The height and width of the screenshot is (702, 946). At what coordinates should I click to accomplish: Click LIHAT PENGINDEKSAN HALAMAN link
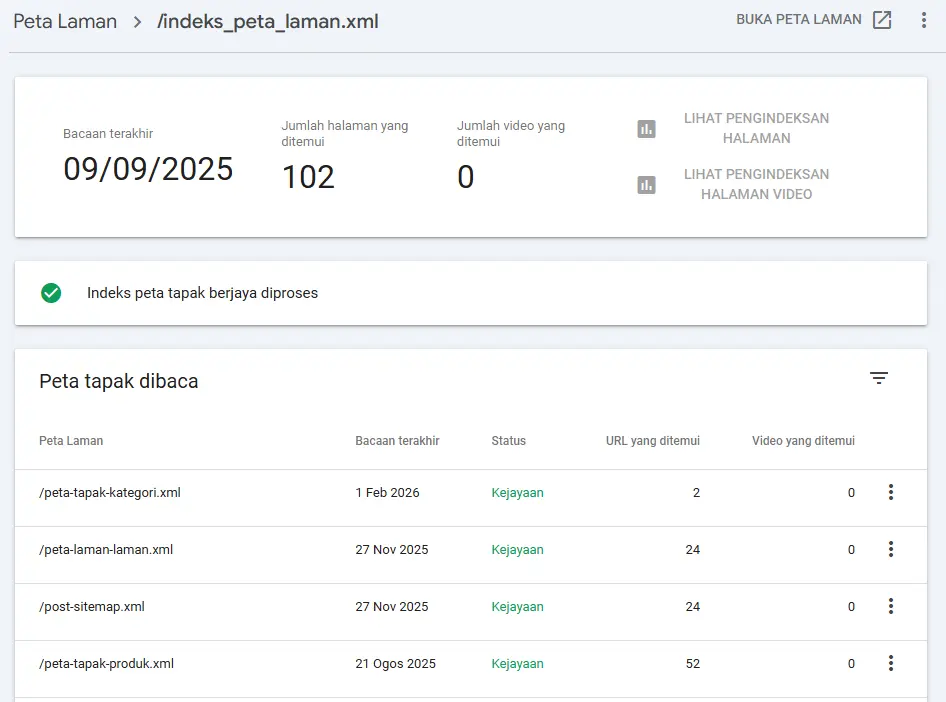(x=756, y=128)
